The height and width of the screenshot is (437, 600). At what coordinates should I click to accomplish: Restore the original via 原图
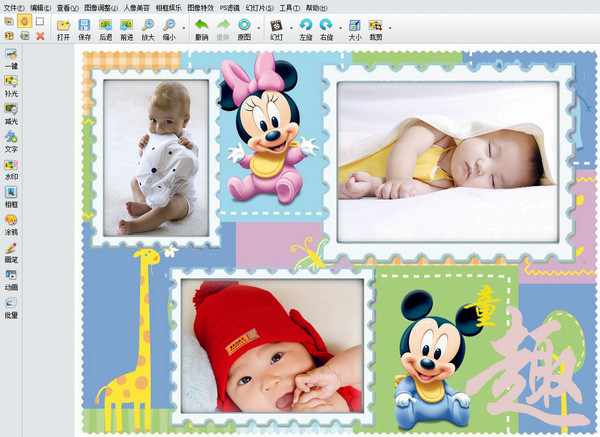[244, 30]
